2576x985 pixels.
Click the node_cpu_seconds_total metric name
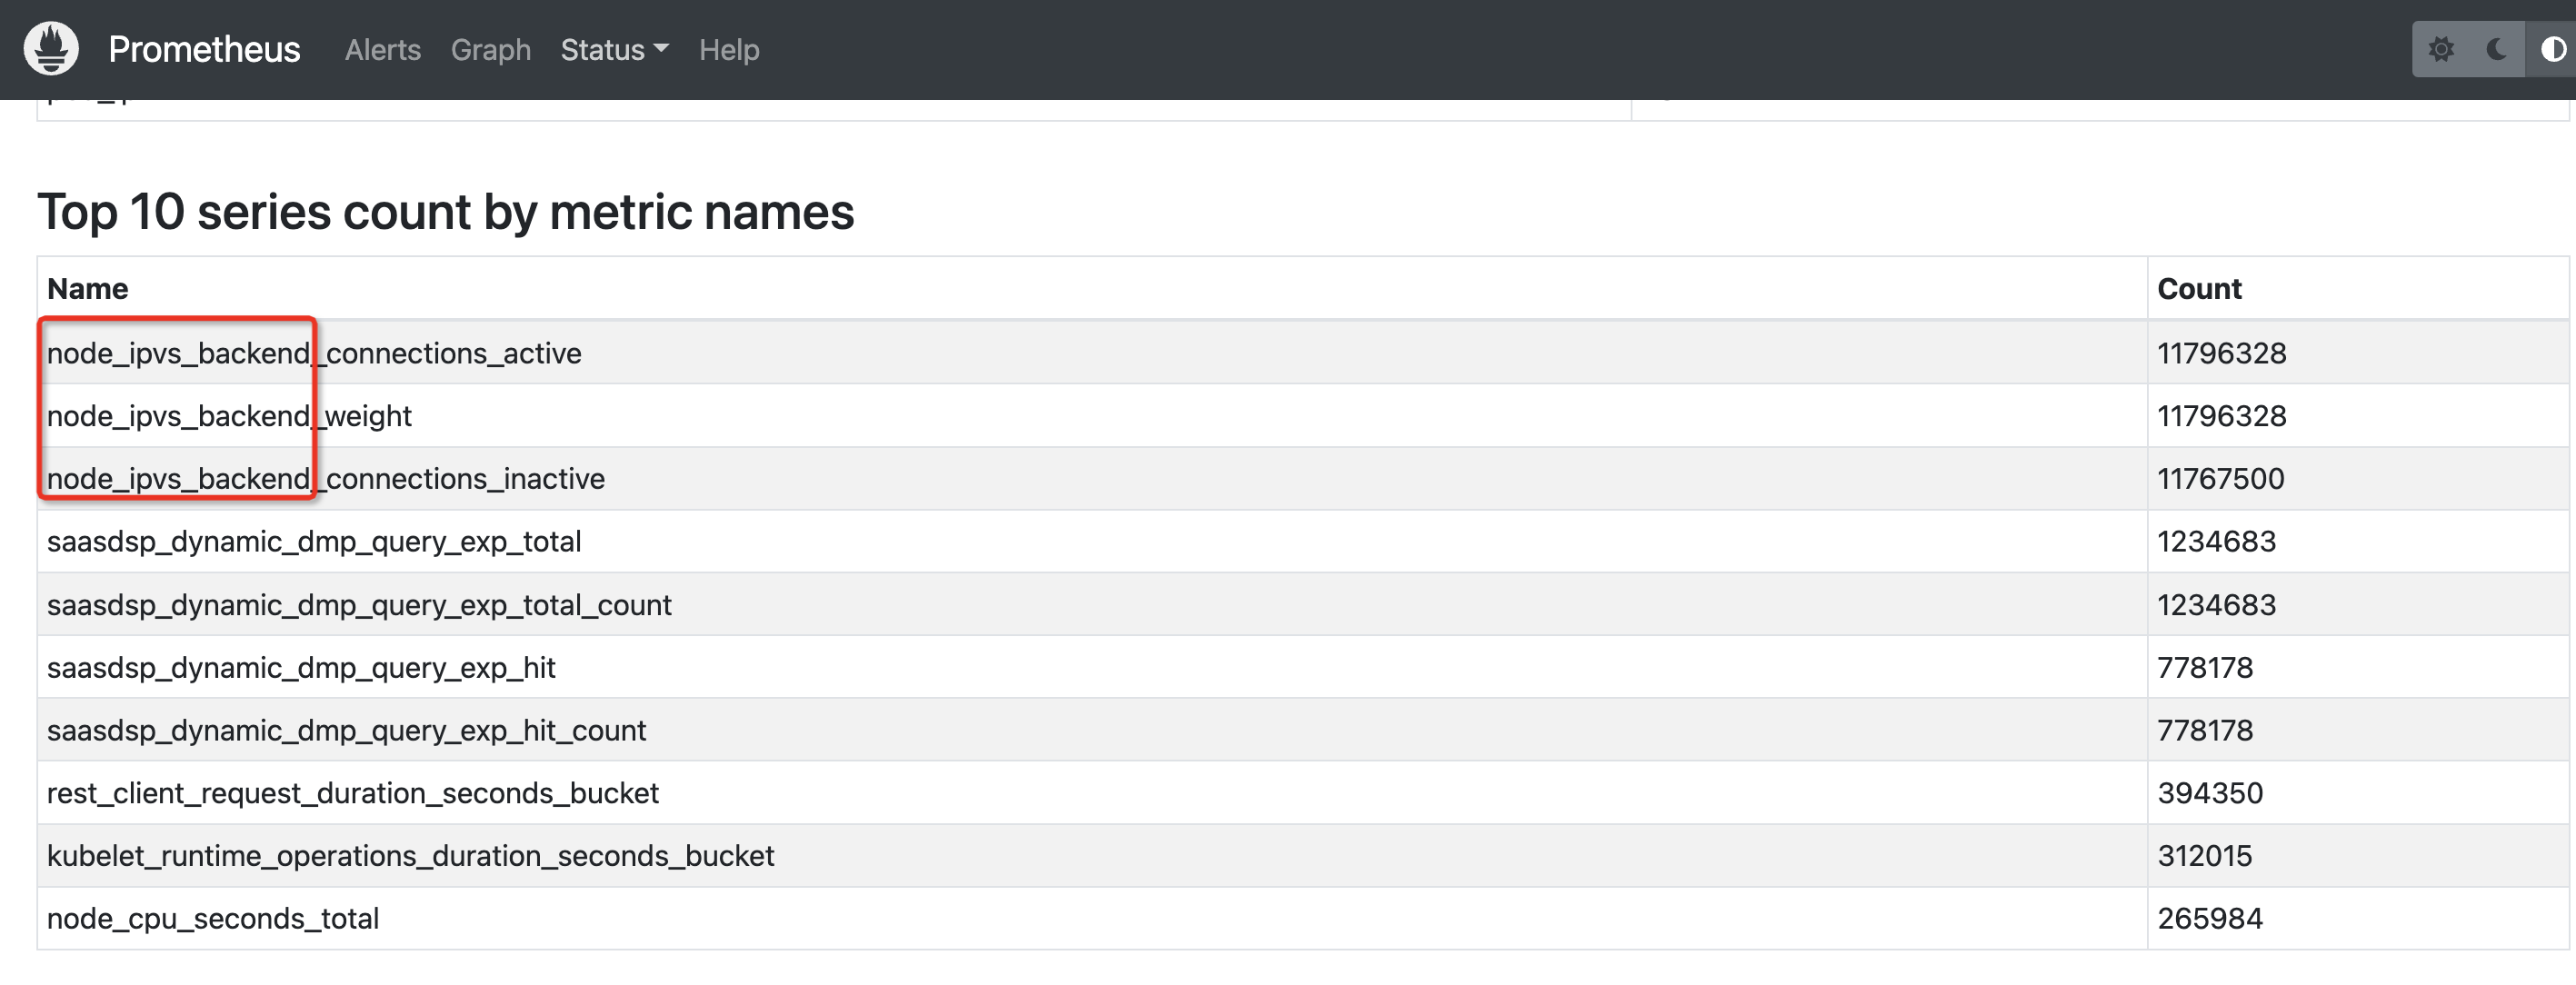(x=213, y=919)
